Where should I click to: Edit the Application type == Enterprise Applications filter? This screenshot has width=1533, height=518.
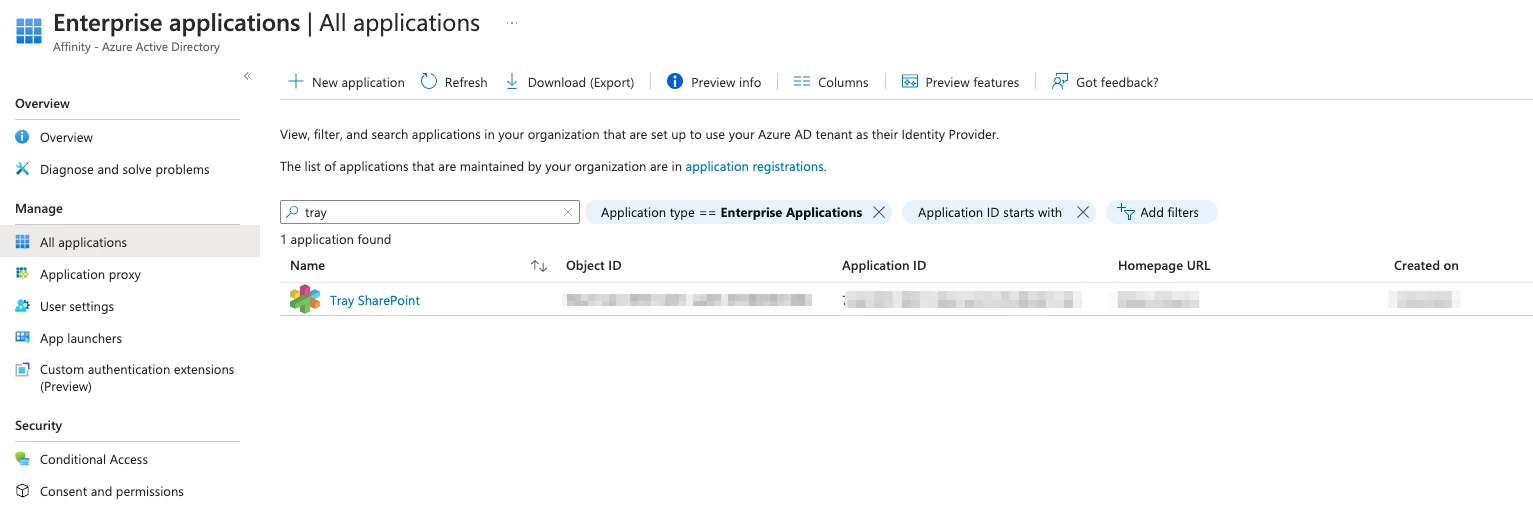(x=731, y=212)
